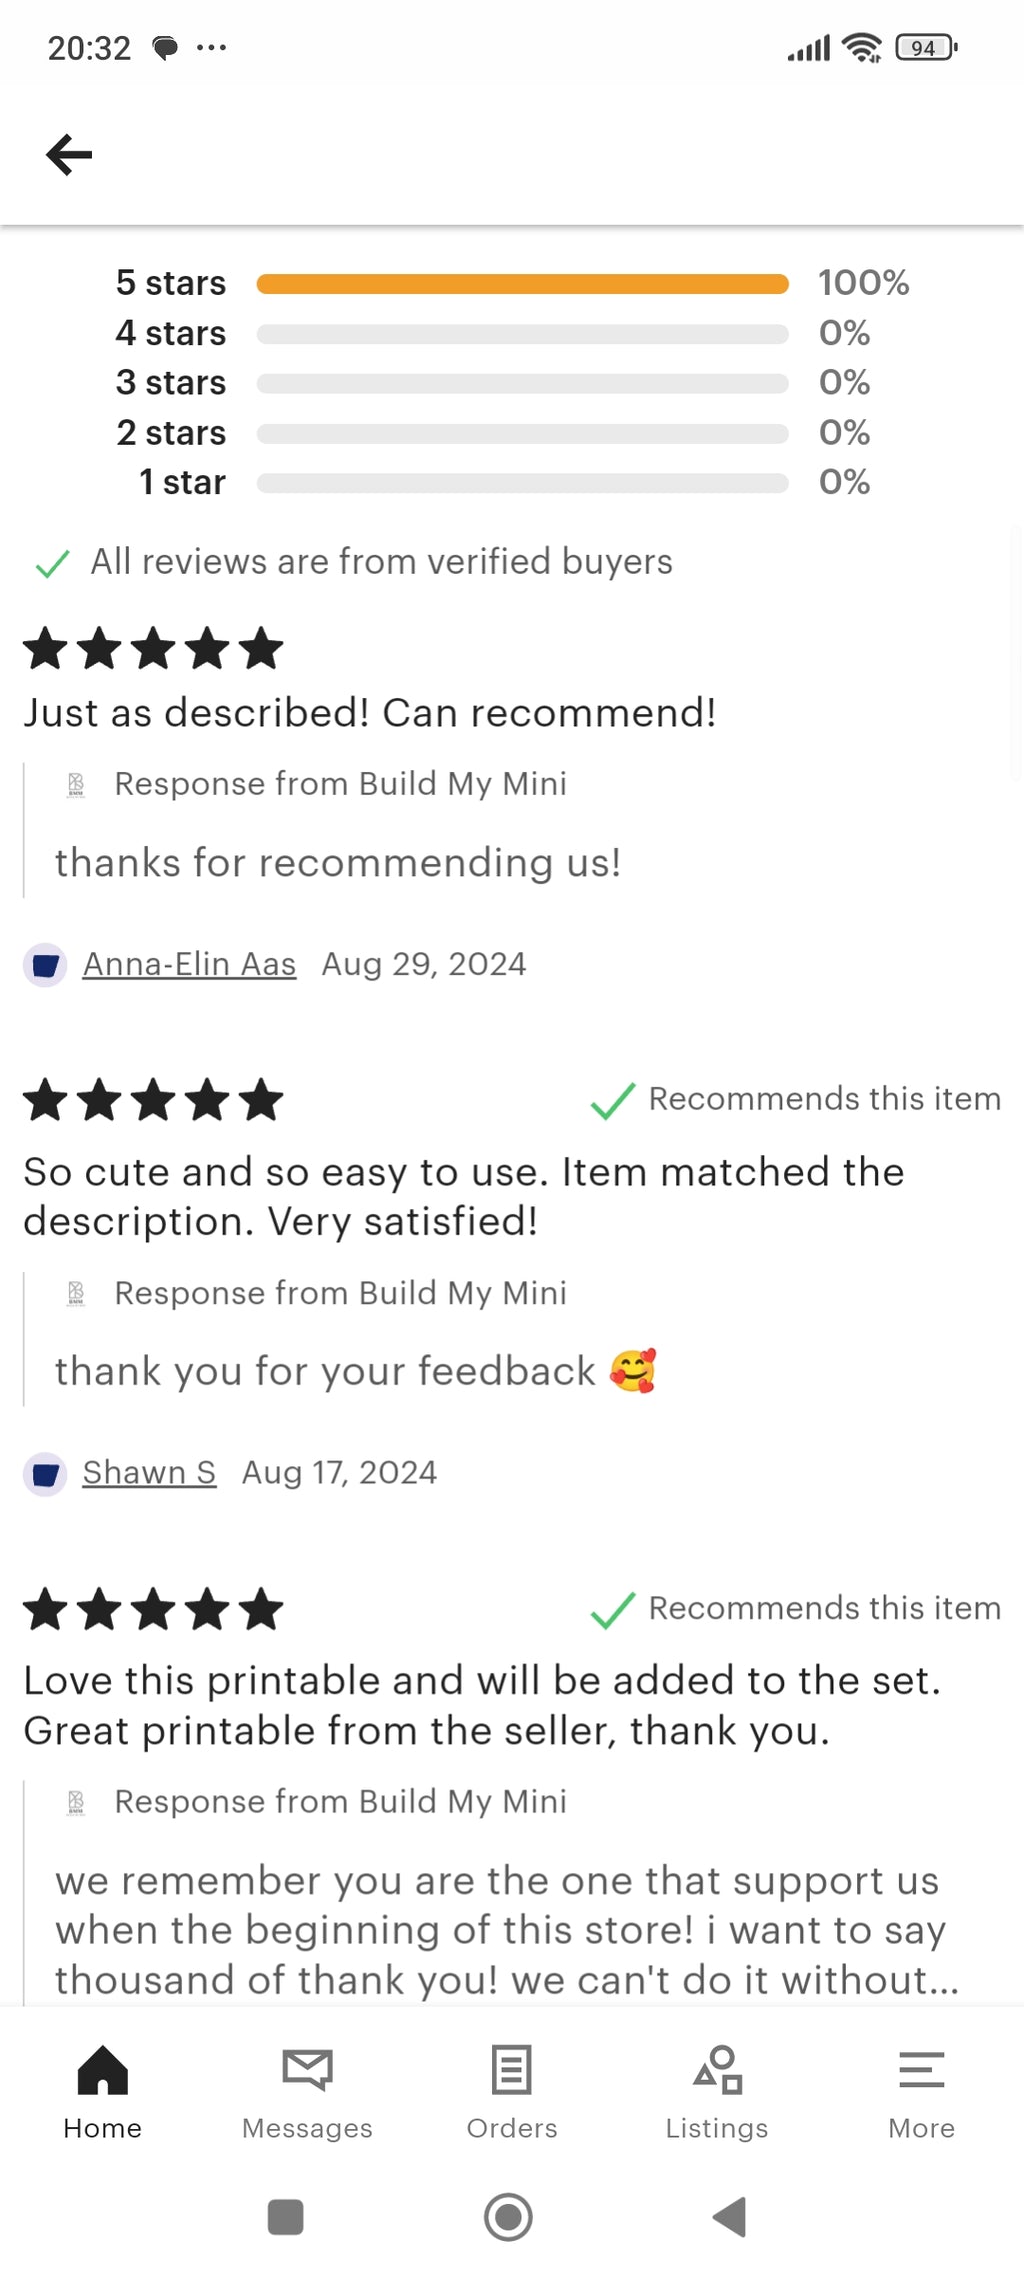Go to the Orders tab
Viewport: 1024px width, 2276px height.
click(x=512, y=2090)
